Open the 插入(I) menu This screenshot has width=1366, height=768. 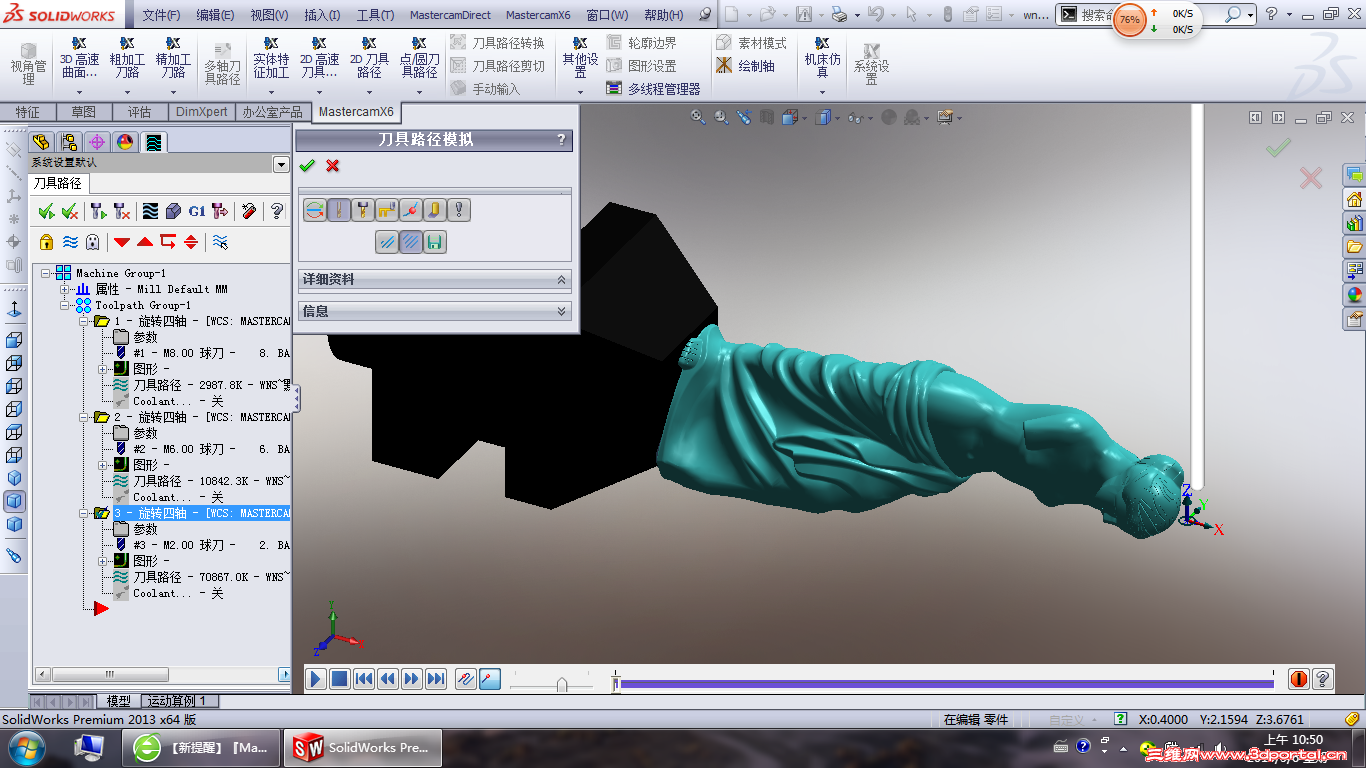322,15
